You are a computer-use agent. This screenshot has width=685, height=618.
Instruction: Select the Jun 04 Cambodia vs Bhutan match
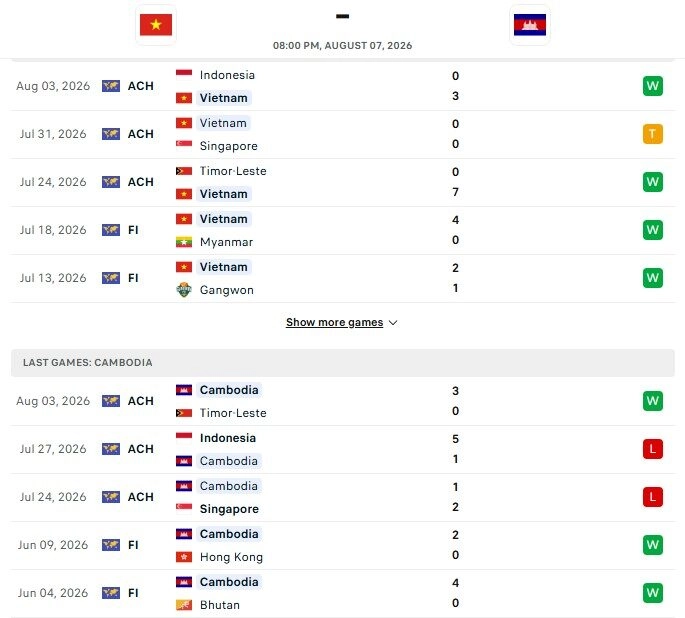pos(342,594)
